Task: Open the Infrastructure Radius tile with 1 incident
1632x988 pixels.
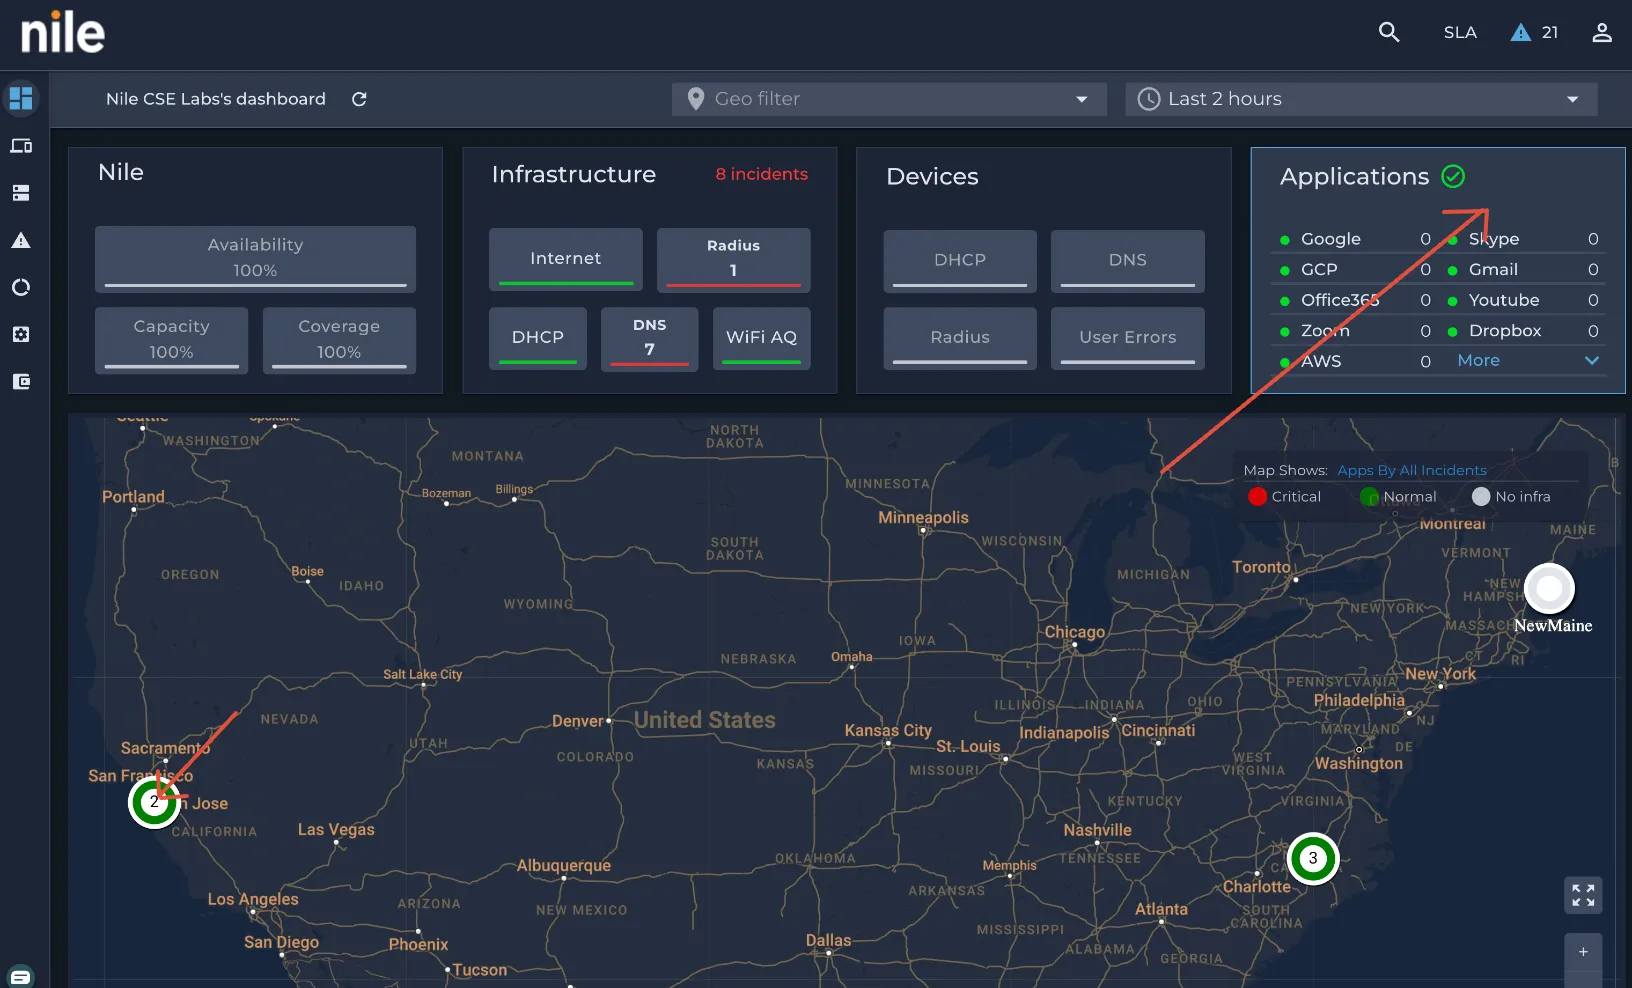Action: [x=733, y=260]
